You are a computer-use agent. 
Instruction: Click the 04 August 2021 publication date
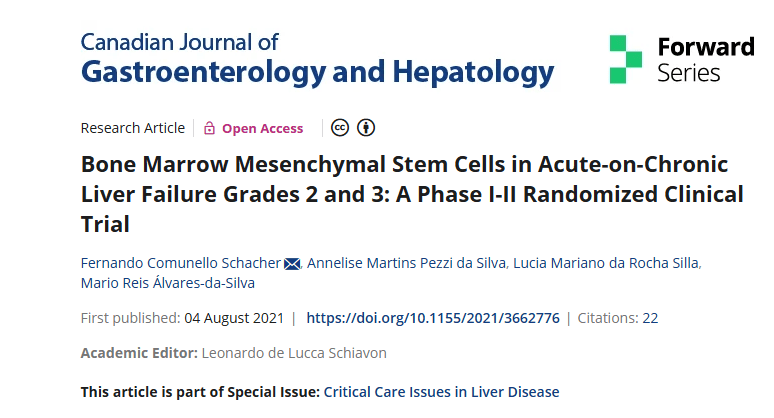[x=234, y=318]
